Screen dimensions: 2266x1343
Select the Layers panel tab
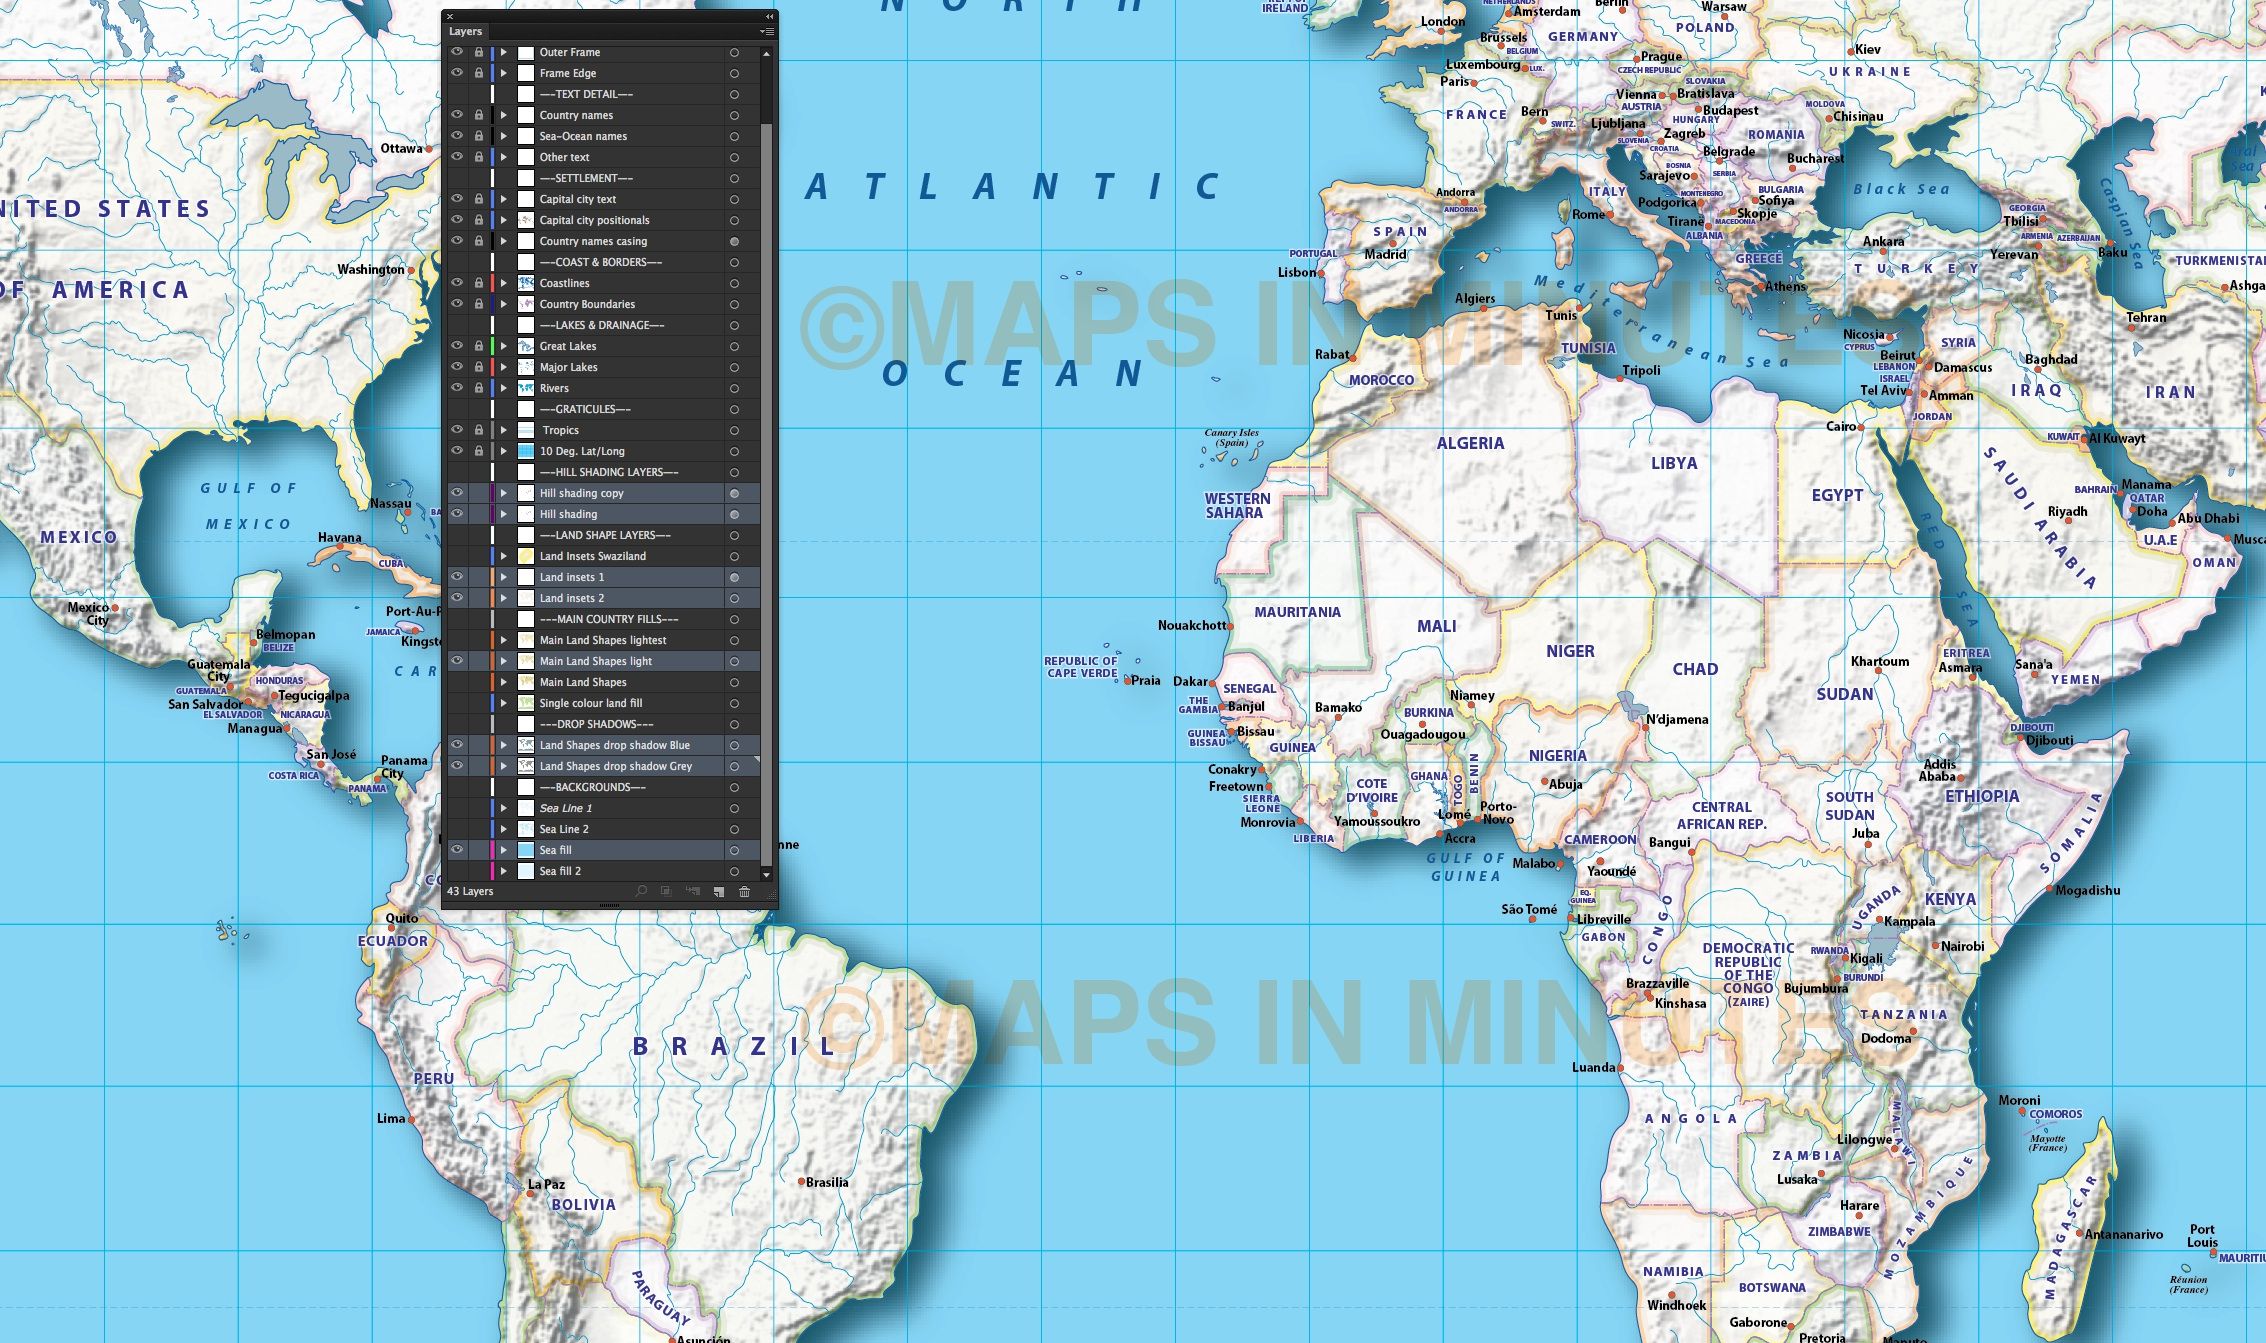[465, 31]
